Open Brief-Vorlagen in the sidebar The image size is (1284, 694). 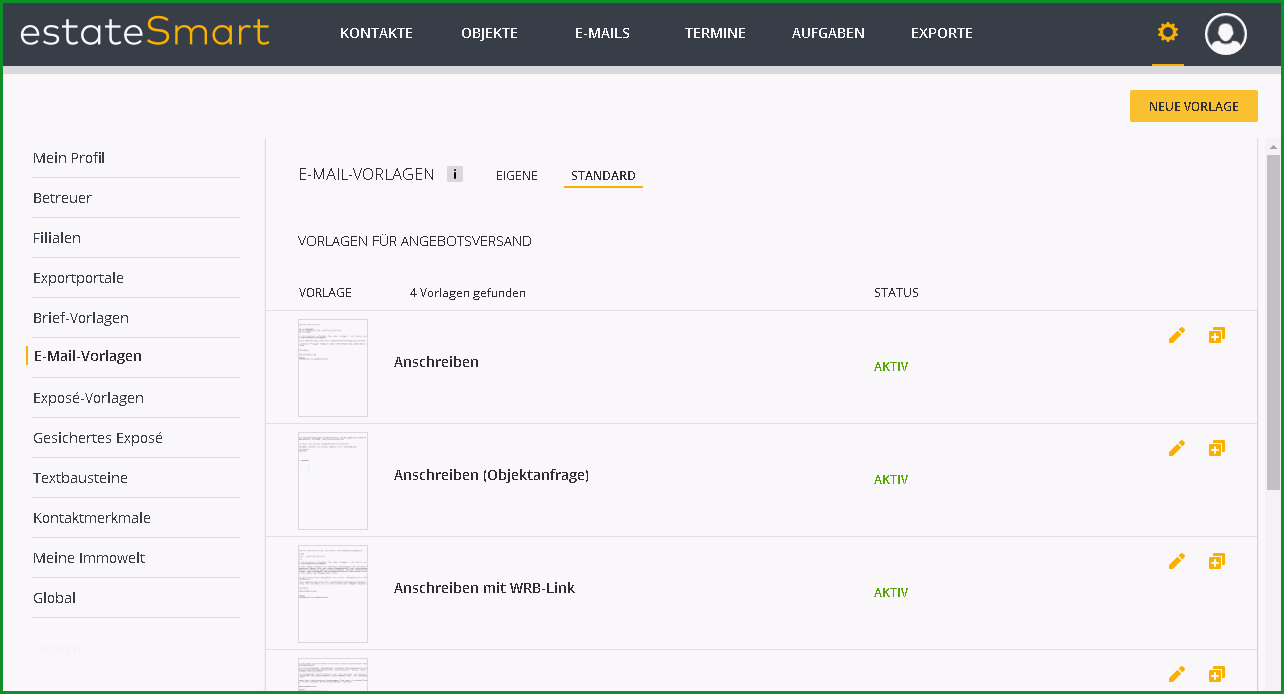(81, 318)
